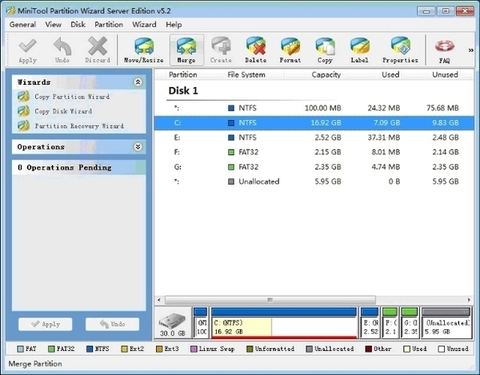The width and height of the screenshot is (480, 375).
Task: Open the Wizard menu
Action: tap(144, 25)
